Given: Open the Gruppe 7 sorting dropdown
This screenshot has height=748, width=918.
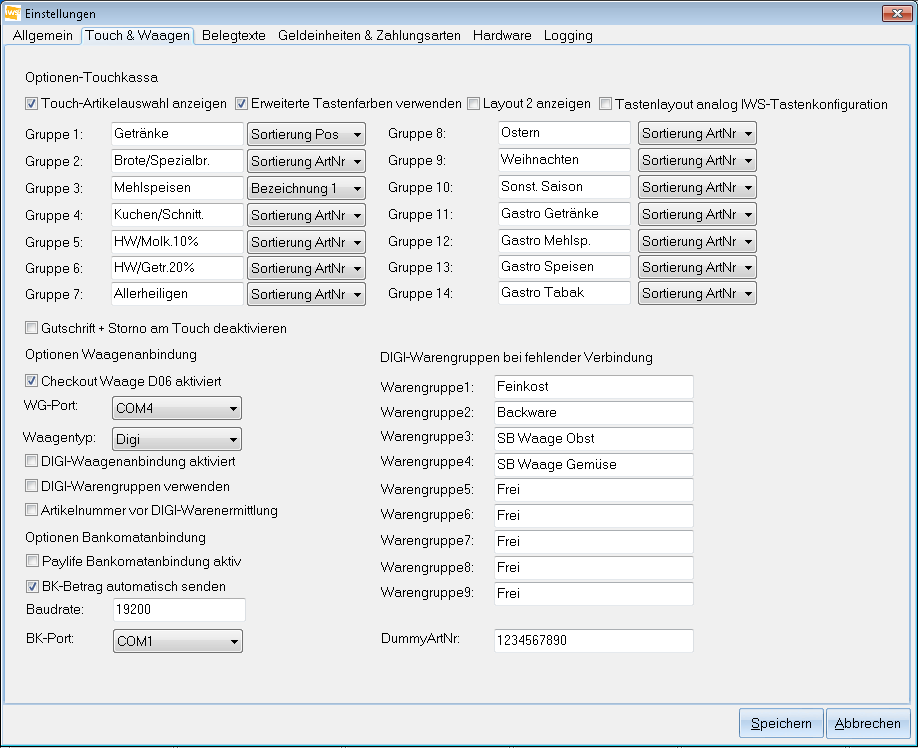Looking at the screenshot, I should 306,294.
